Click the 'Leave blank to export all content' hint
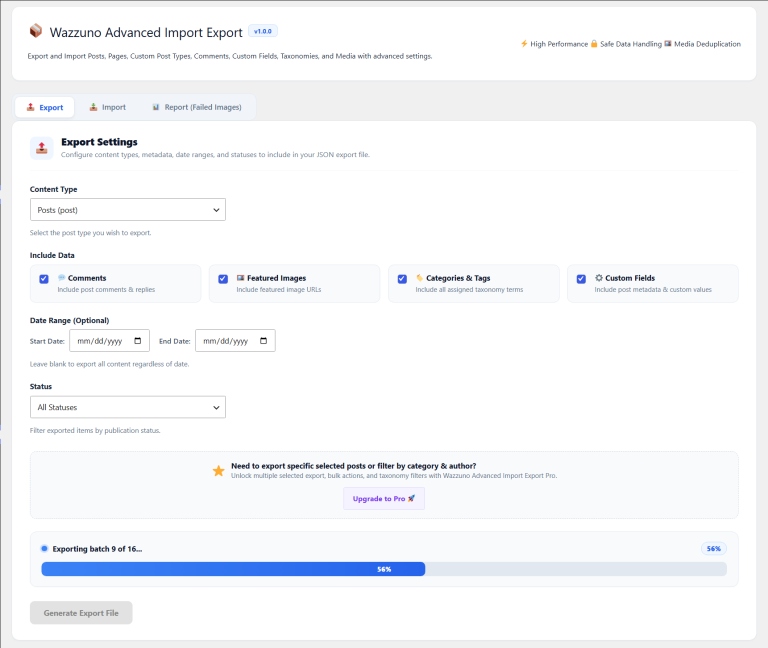This screenshot has width=768, height=648. (x=109, y=364)
